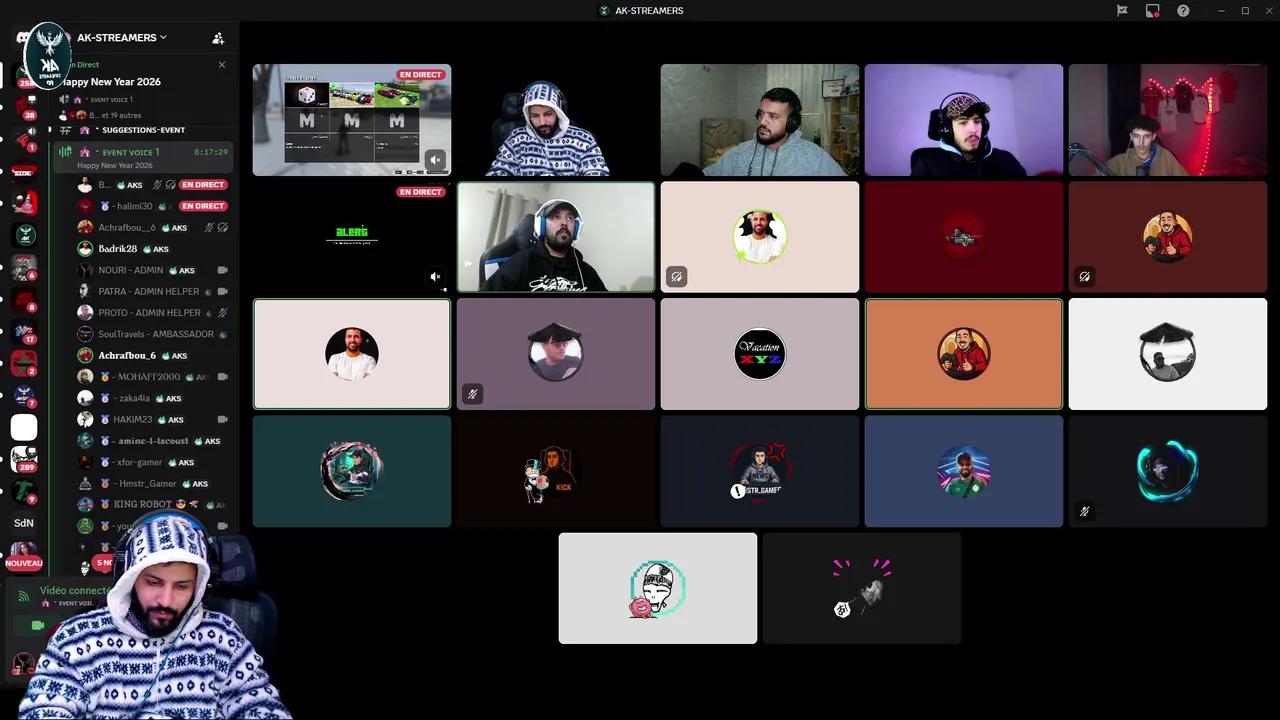The width and height of the screenshot is (1280, 720).
Task: Focus the KICK avatar tile
Action: [556, 471]
